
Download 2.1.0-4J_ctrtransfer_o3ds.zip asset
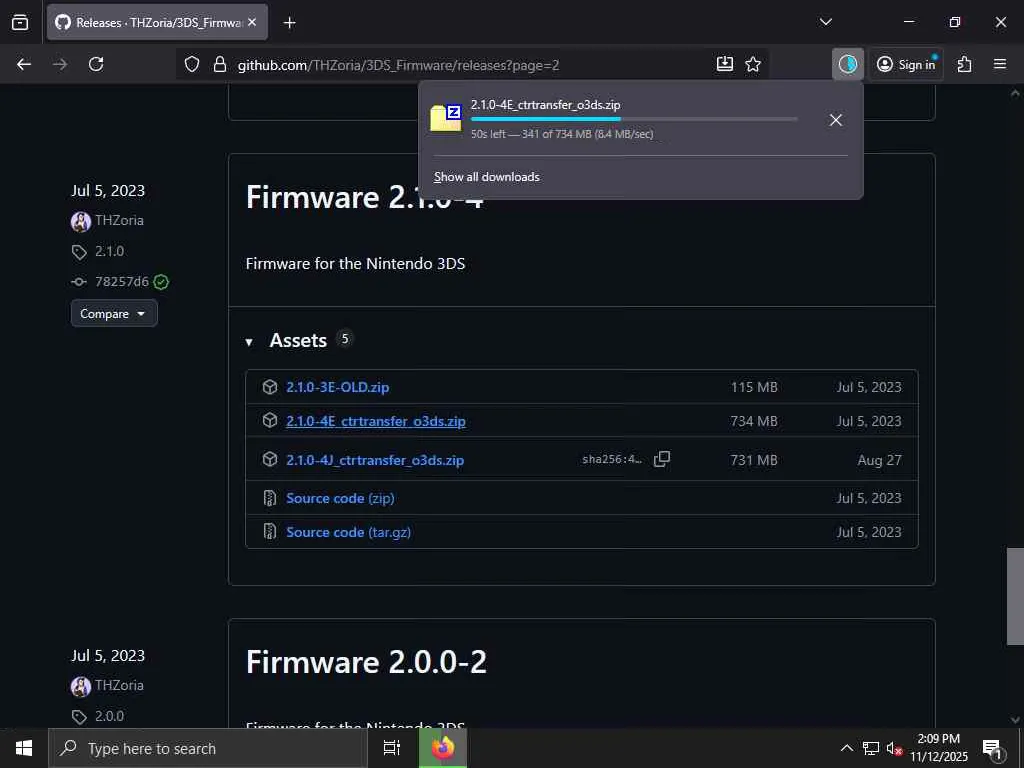pyautogui.click(x=375, y=460)
